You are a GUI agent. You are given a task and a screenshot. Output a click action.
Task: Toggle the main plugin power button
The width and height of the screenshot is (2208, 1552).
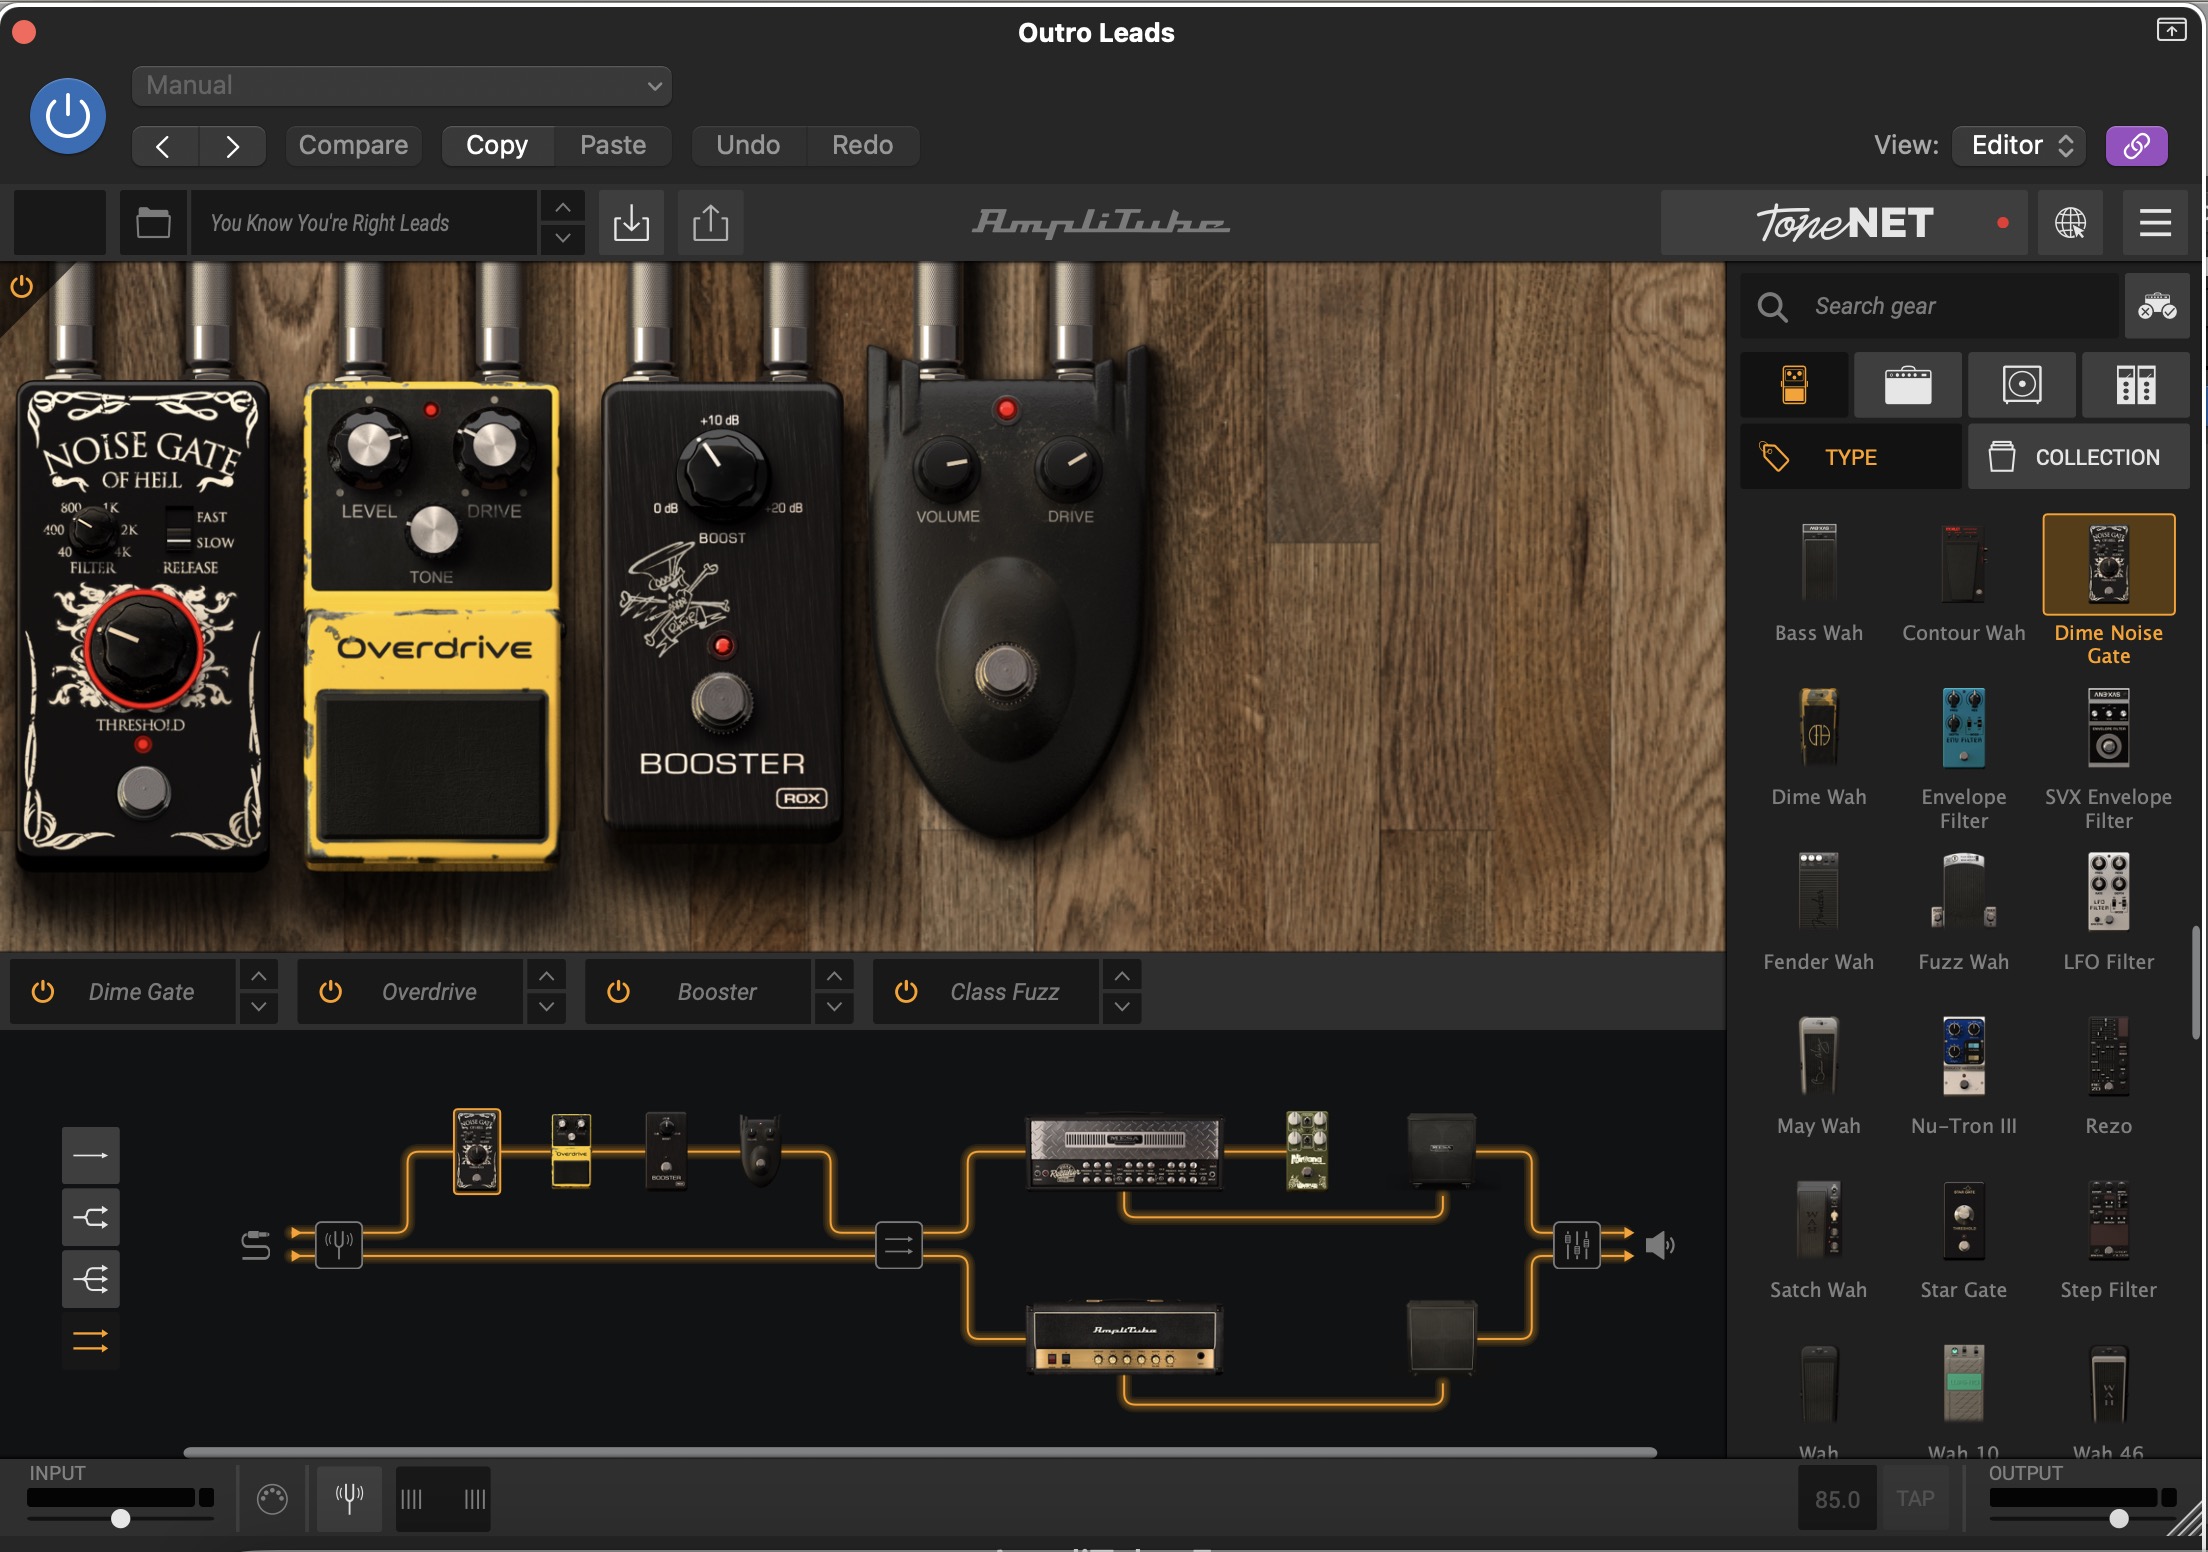tap(68, 116)
